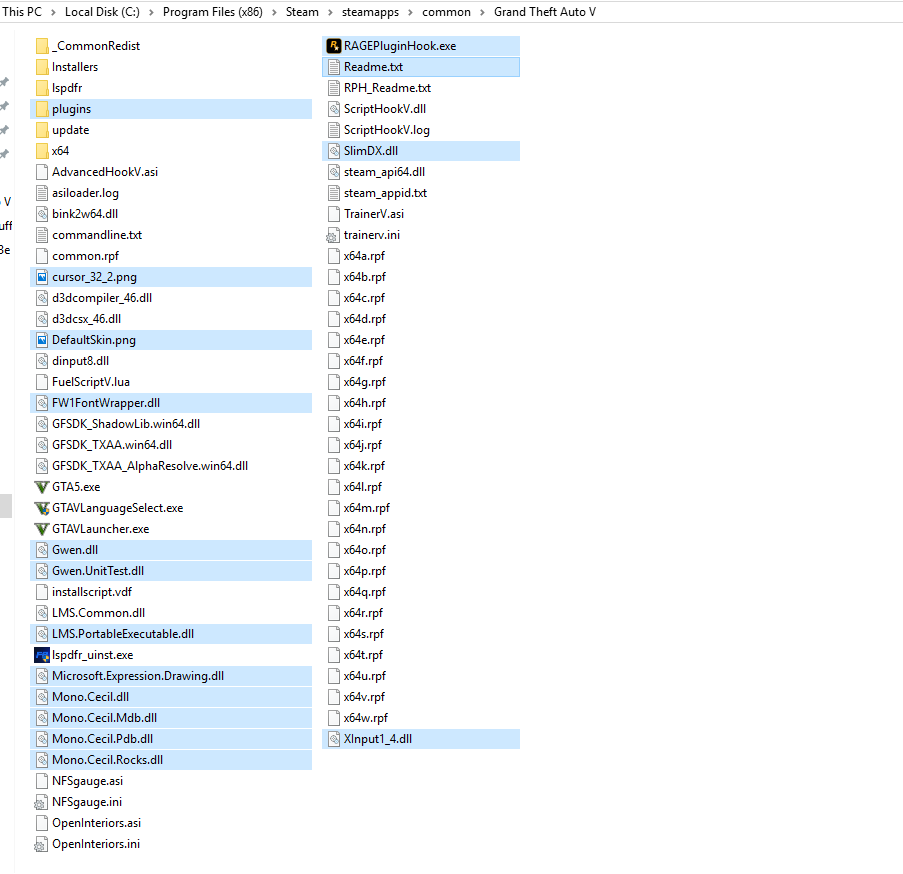The image size is (903, 874).
Task: Click the GTA5.exe application icon
Action: pos(41,487)
